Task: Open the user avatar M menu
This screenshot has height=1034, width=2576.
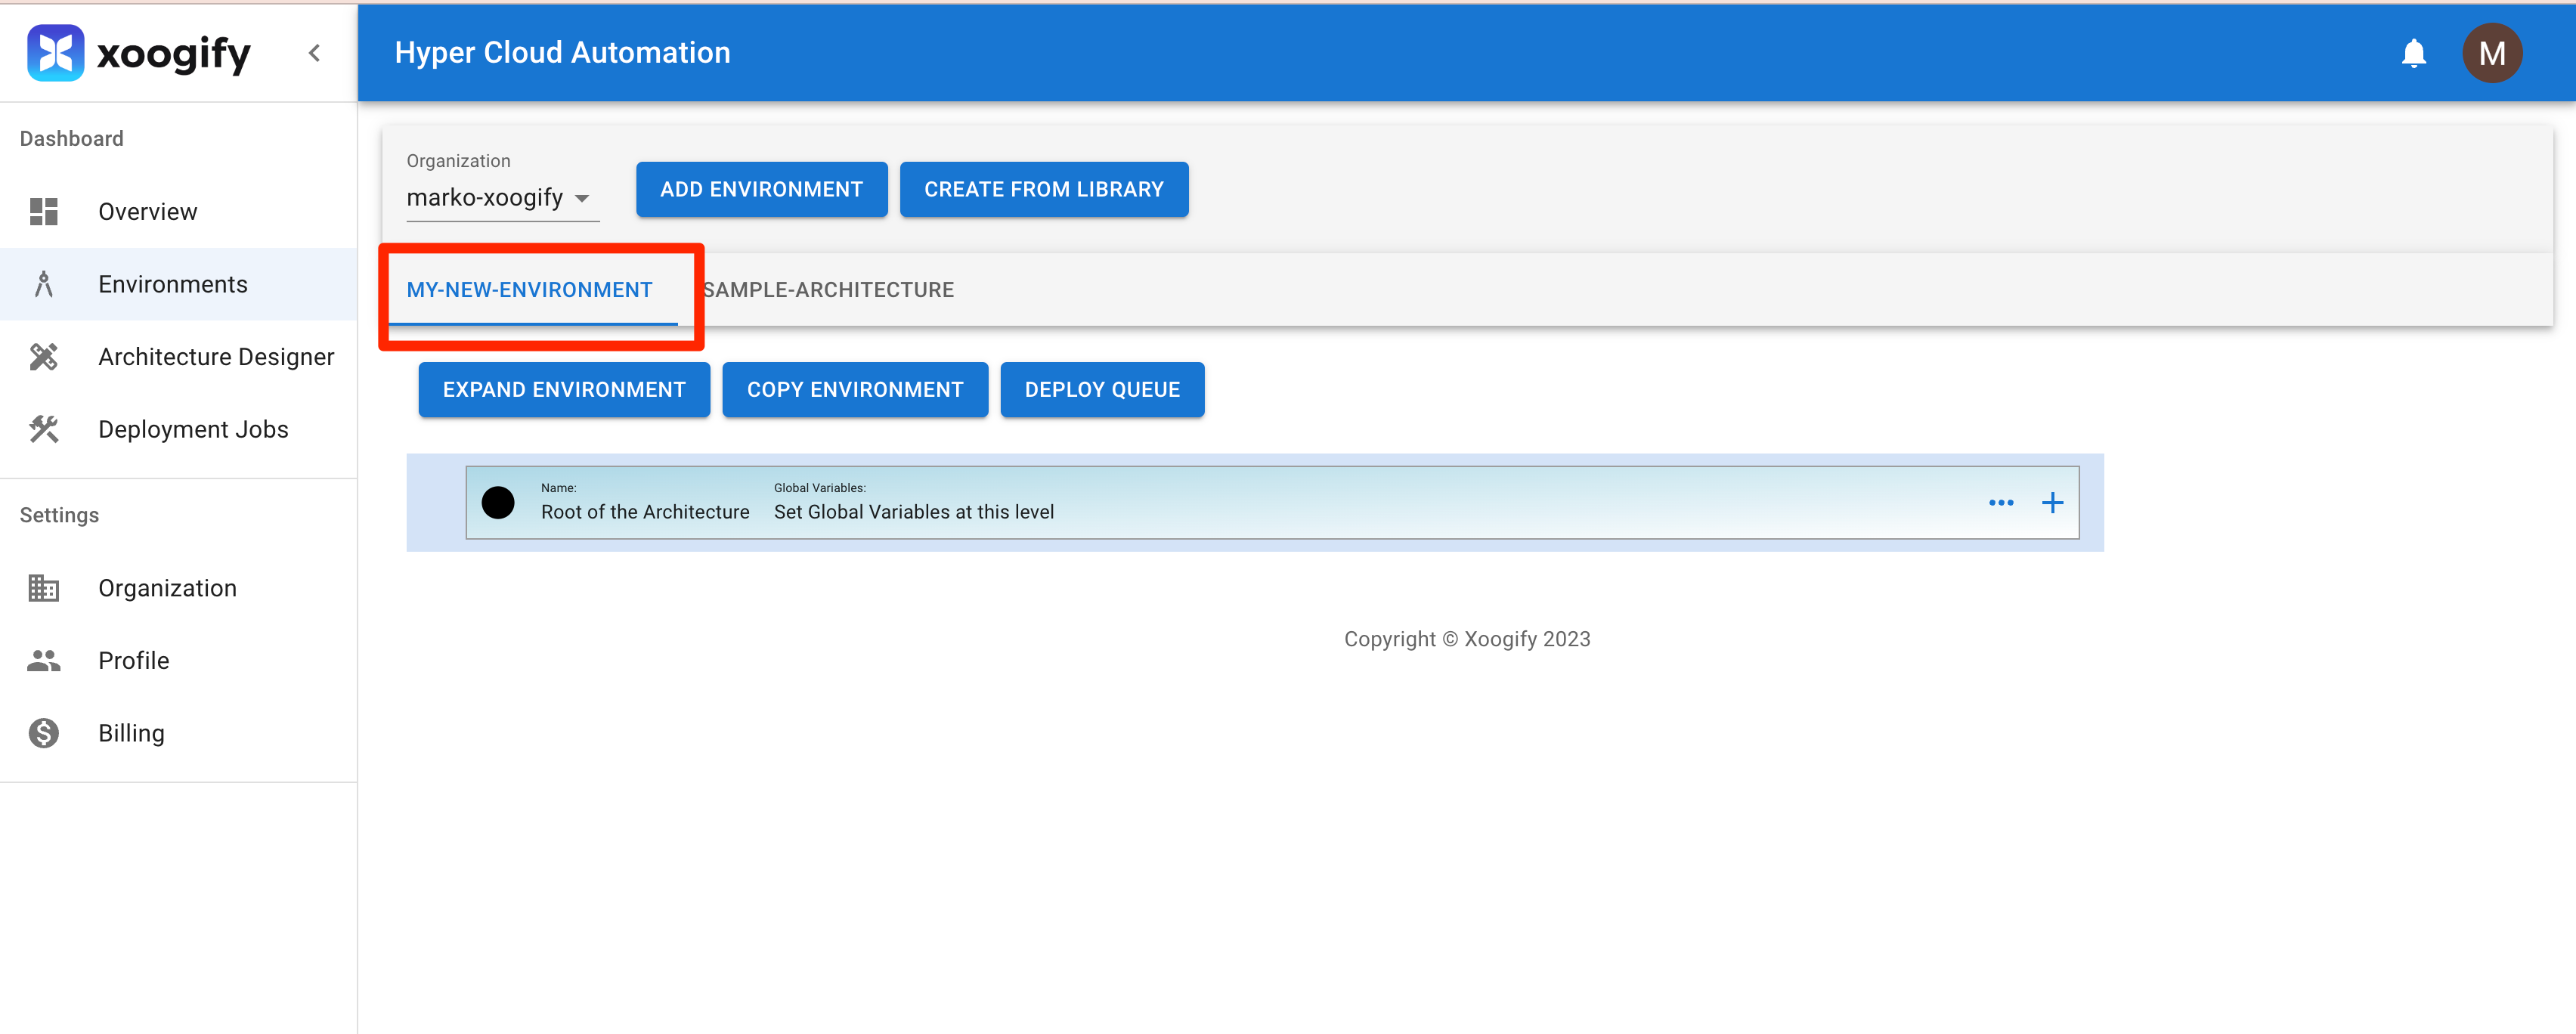Action: 2491,53
